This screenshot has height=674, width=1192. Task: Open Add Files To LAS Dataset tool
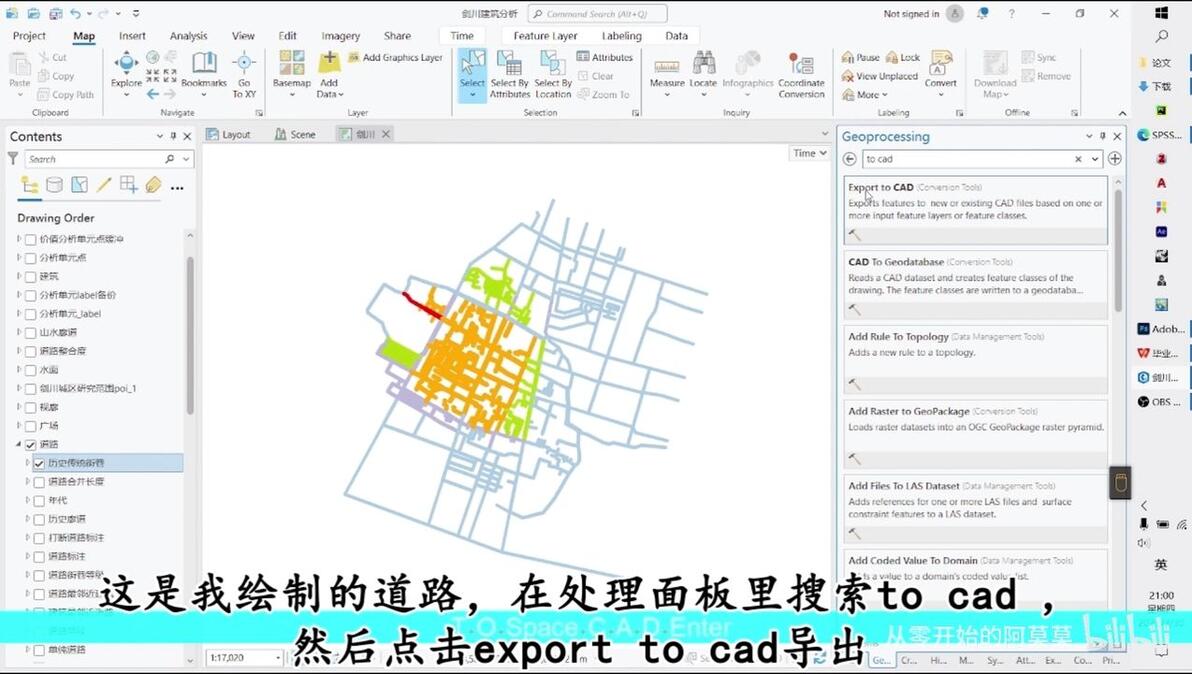975,508
